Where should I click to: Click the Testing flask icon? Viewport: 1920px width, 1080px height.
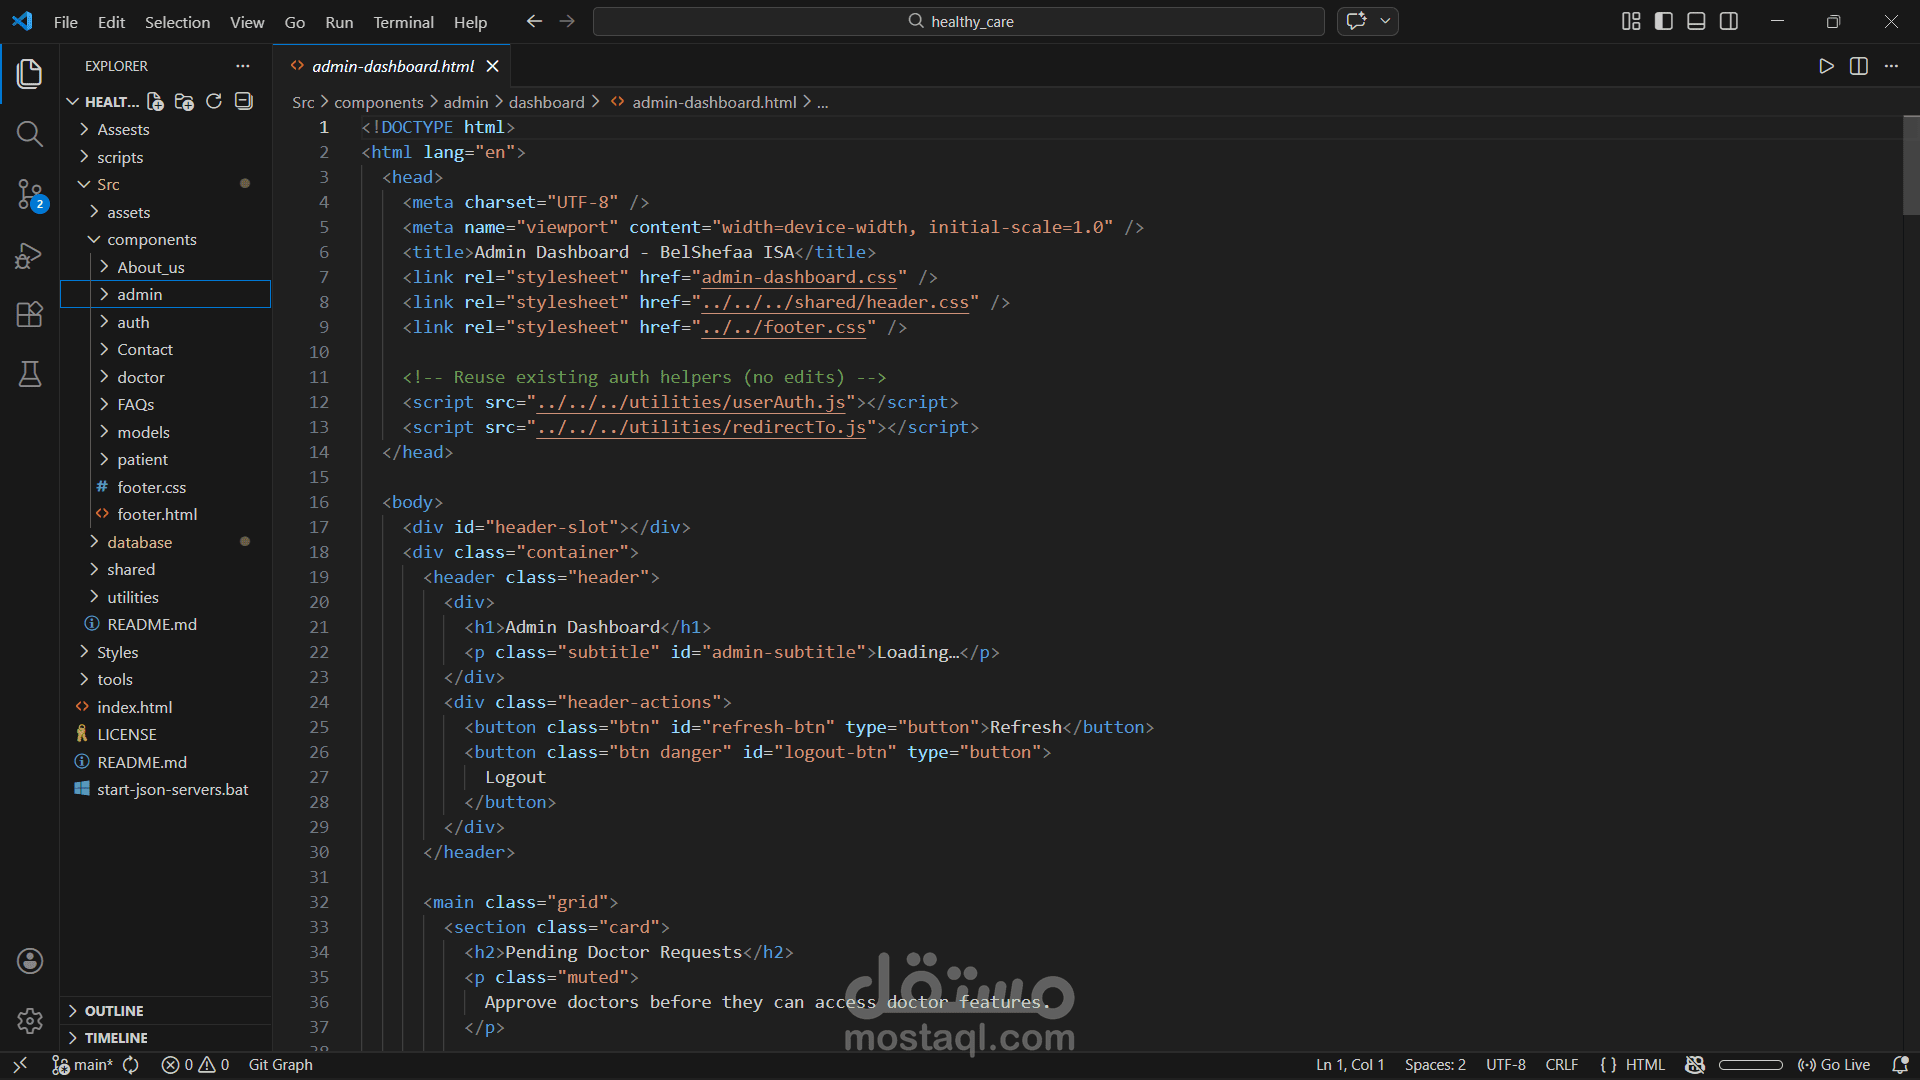[30, 374]
